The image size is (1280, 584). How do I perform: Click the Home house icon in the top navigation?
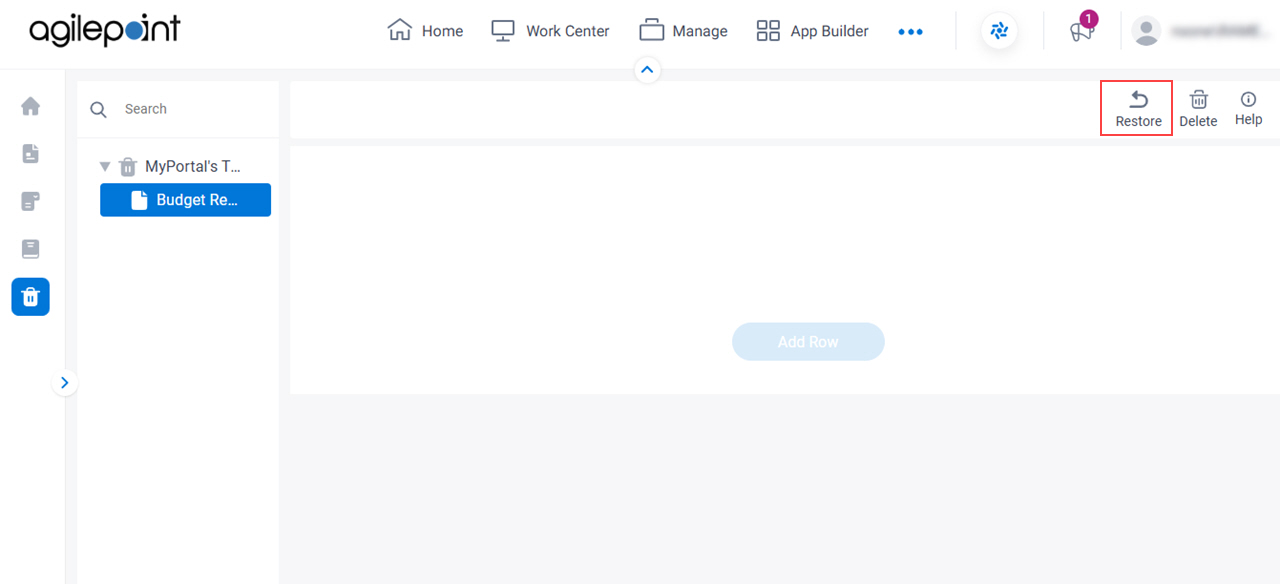399,30
